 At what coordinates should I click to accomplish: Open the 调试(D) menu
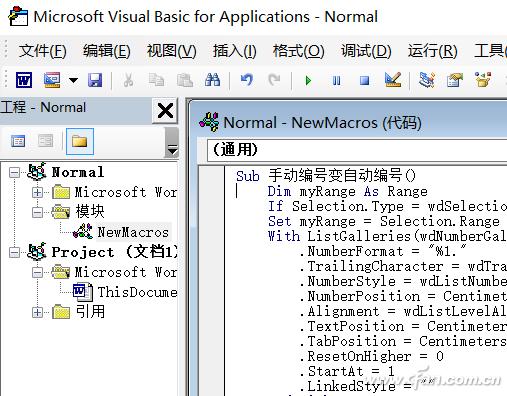(366, 51)
